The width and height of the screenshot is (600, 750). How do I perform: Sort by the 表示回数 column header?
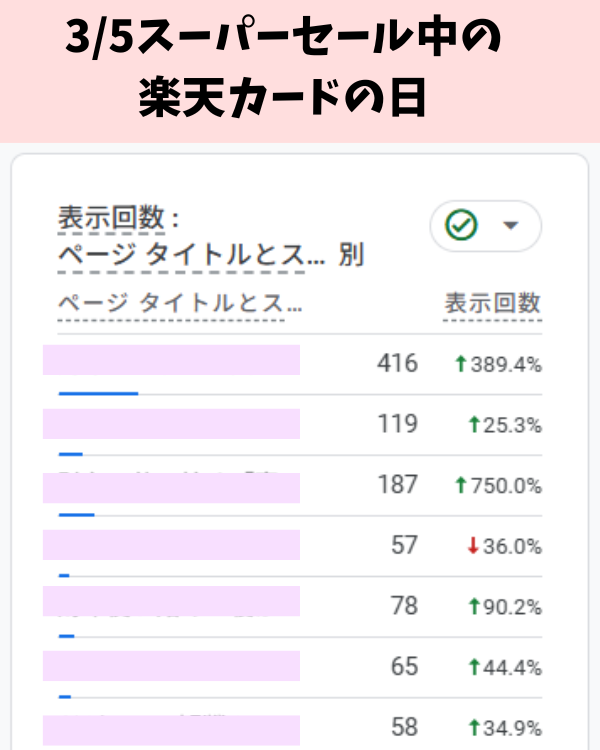492,303
